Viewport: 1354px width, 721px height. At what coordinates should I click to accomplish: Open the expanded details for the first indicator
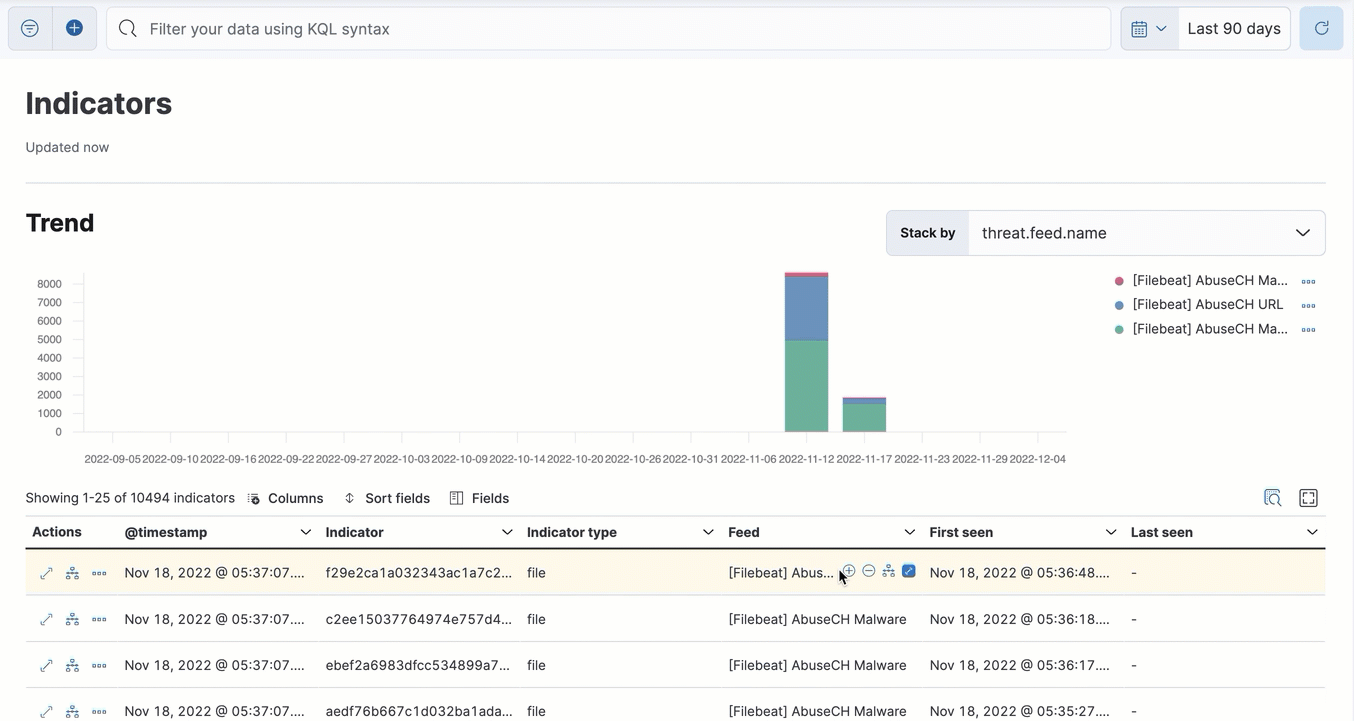[46, 572]
